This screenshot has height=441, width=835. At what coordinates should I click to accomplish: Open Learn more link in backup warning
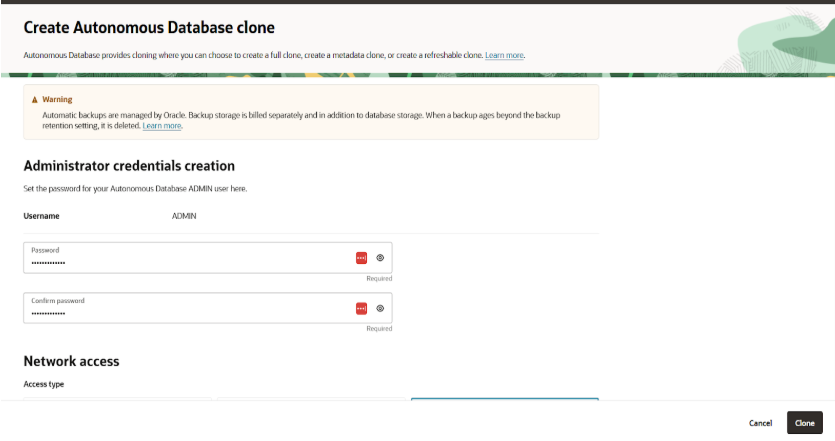[x=162, y=126]
